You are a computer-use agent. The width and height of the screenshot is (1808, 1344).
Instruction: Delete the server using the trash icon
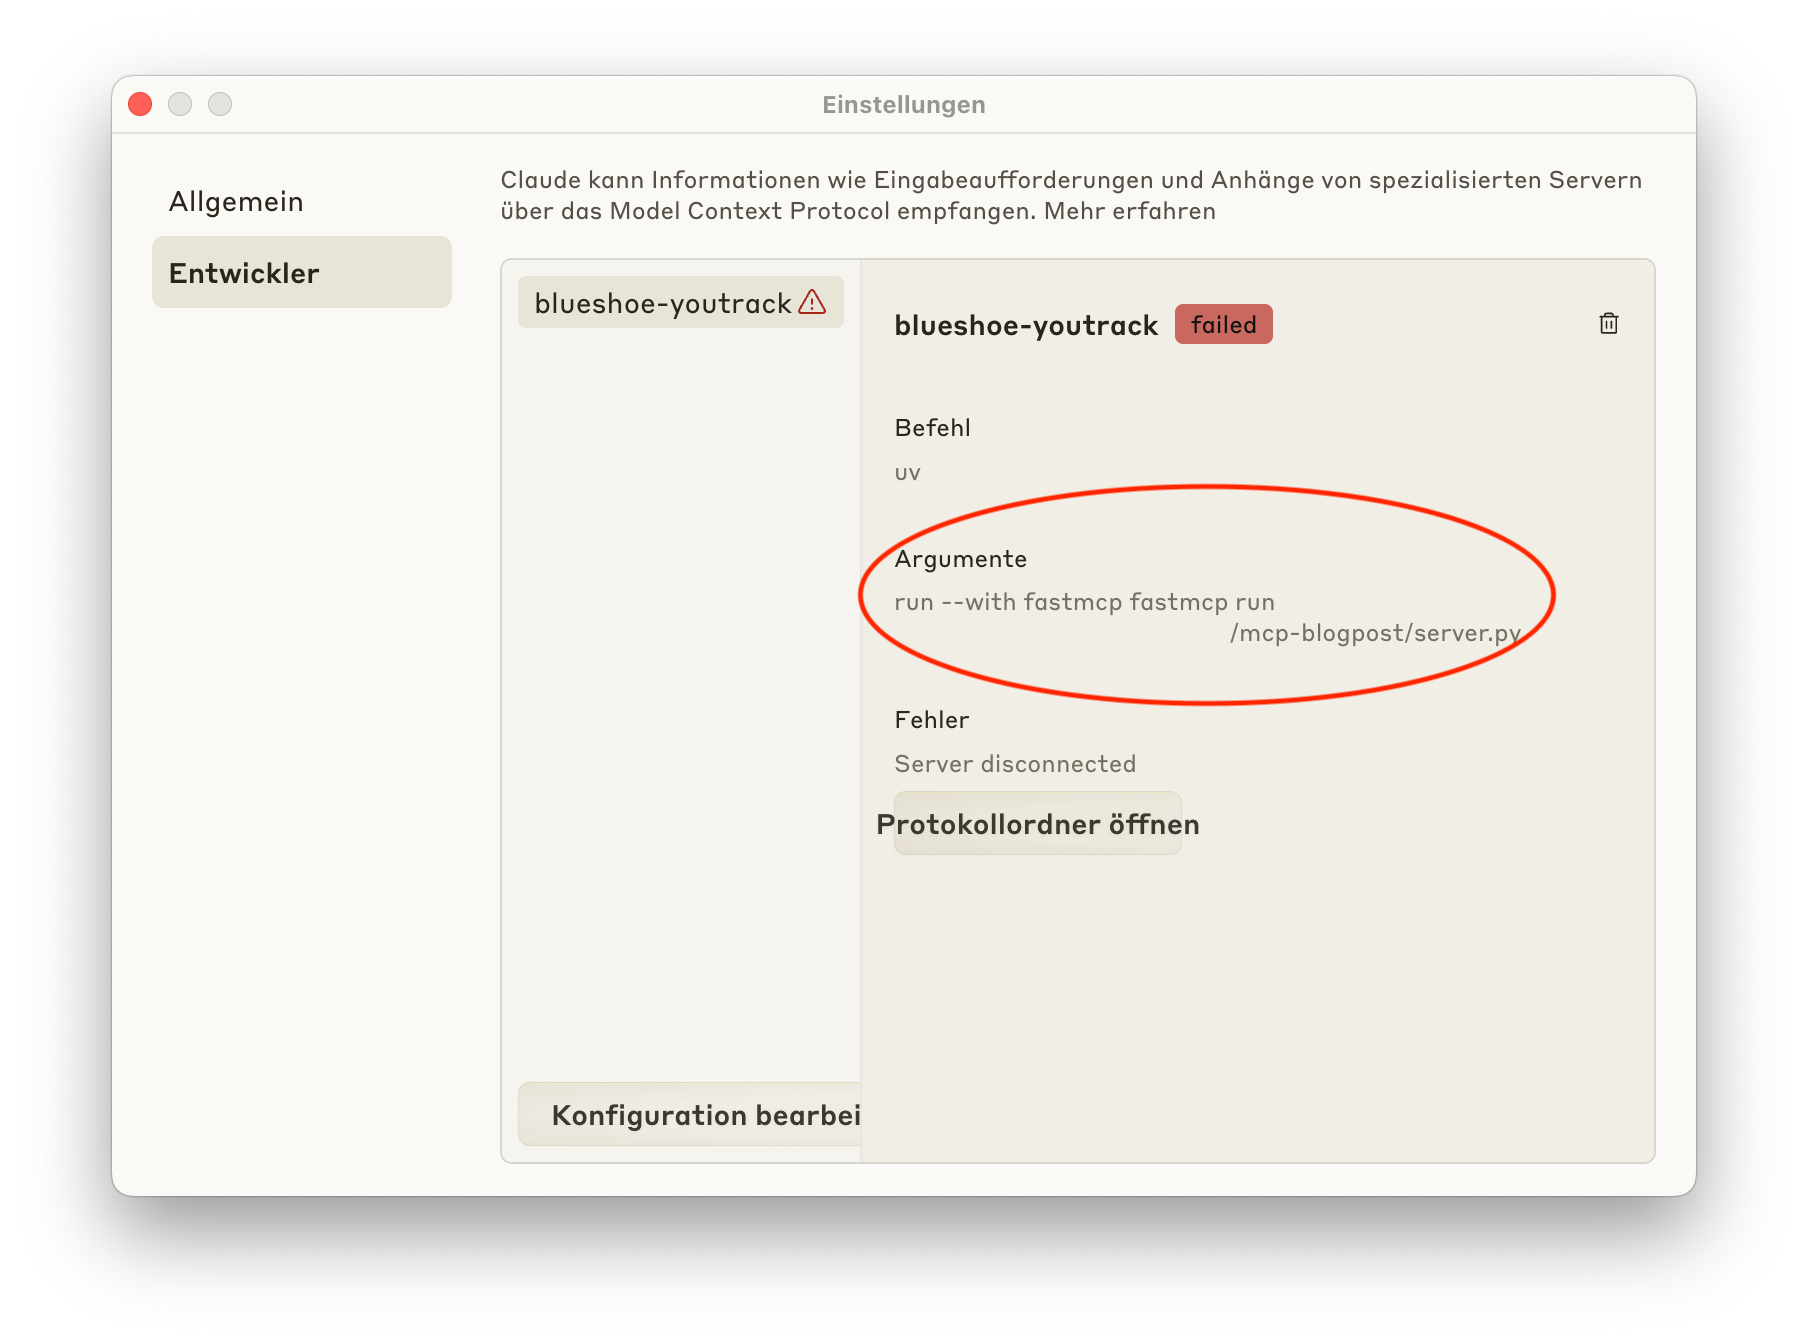(1608, 323)
